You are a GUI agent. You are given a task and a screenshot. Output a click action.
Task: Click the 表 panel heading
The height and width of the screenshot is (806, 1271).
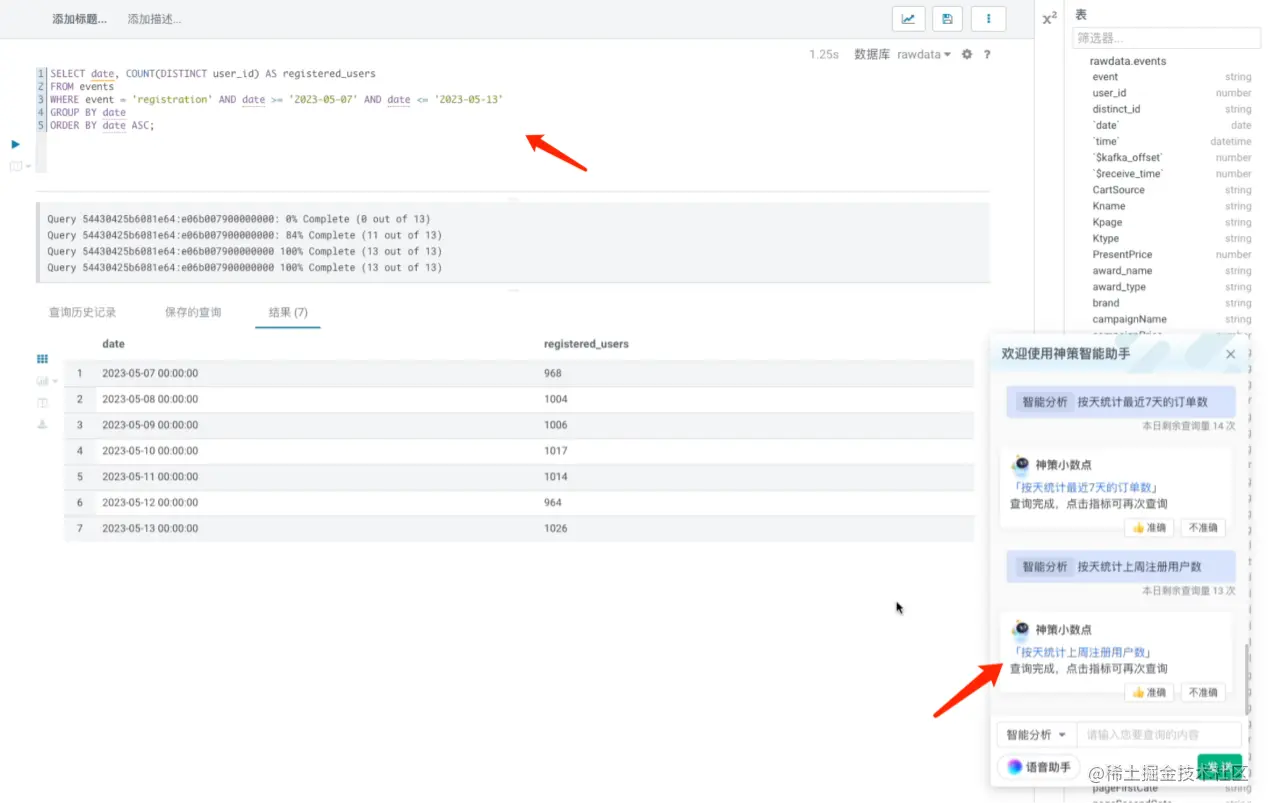[1081, 15]
